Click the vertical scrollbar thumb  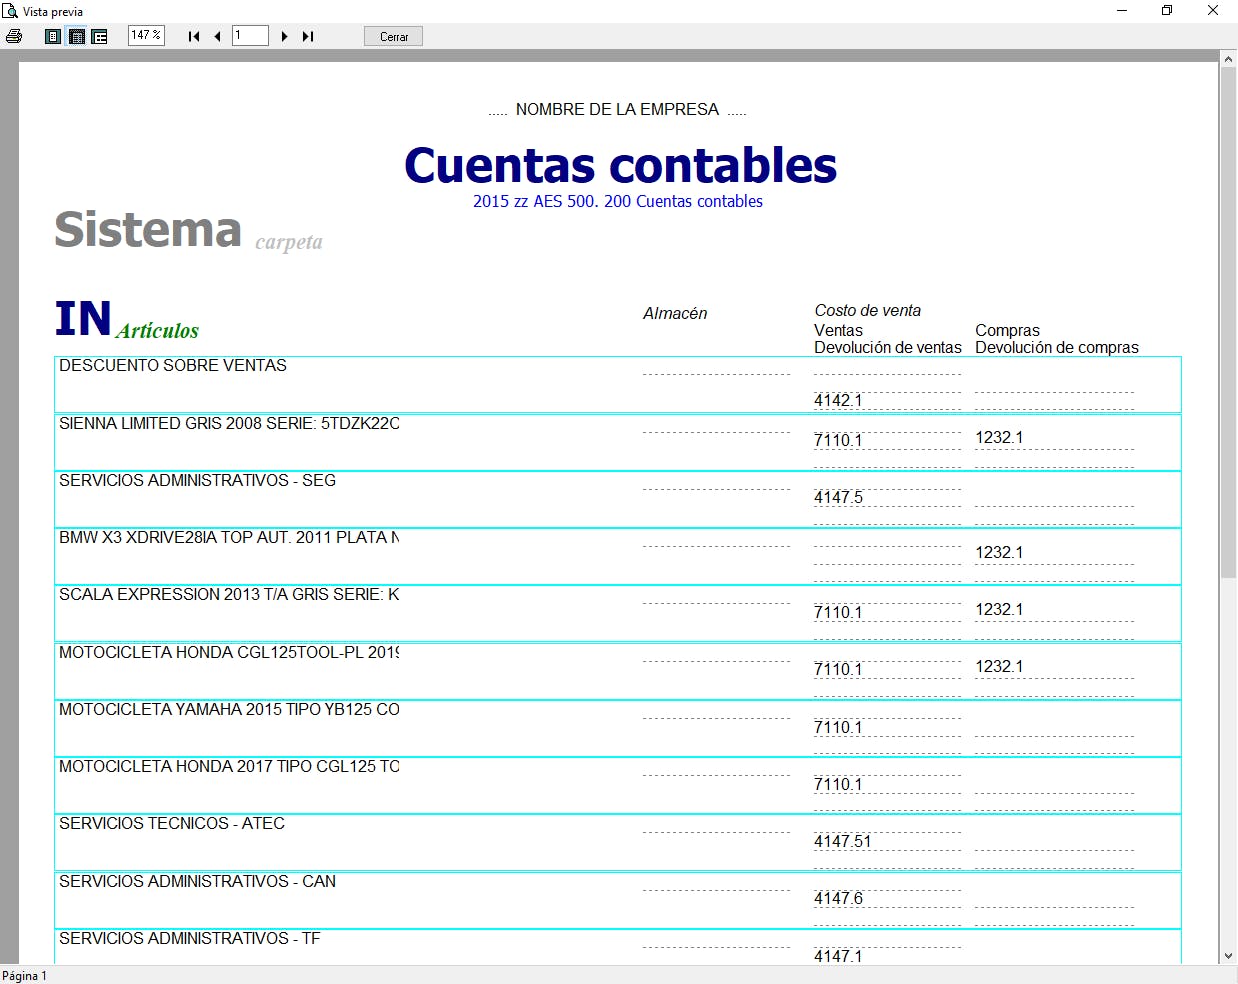coord(1228,322)
